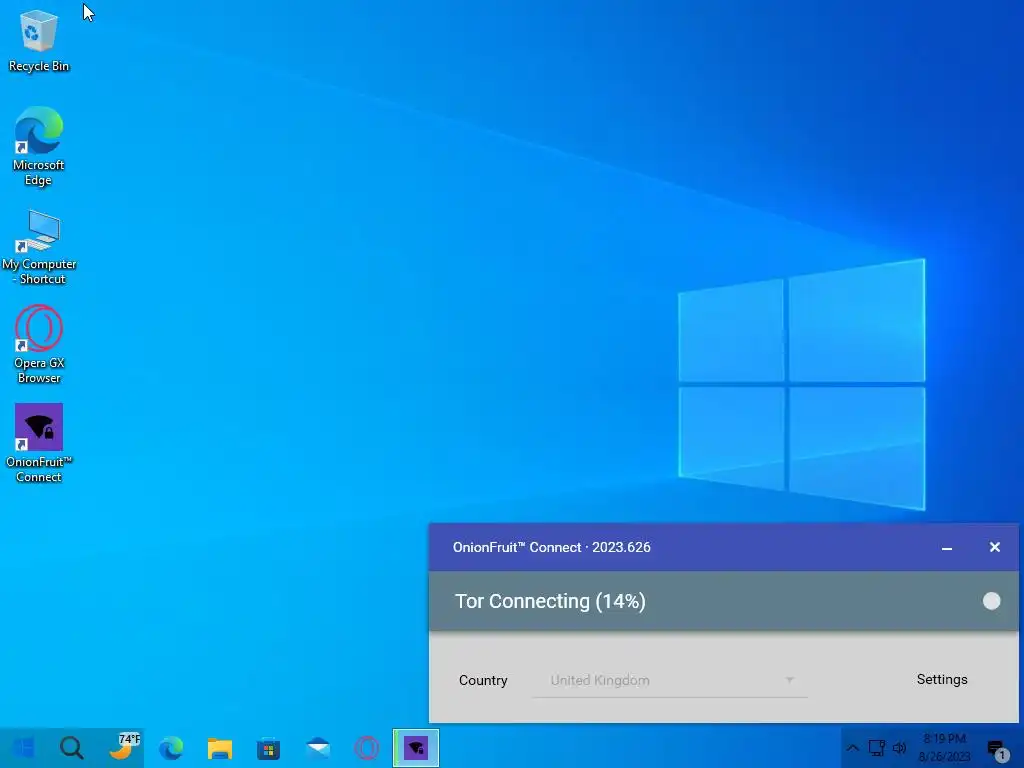Open the network status tray icon
Image resolution: width=1024 pixels, height=768 pixels.
tap(876, 748)
